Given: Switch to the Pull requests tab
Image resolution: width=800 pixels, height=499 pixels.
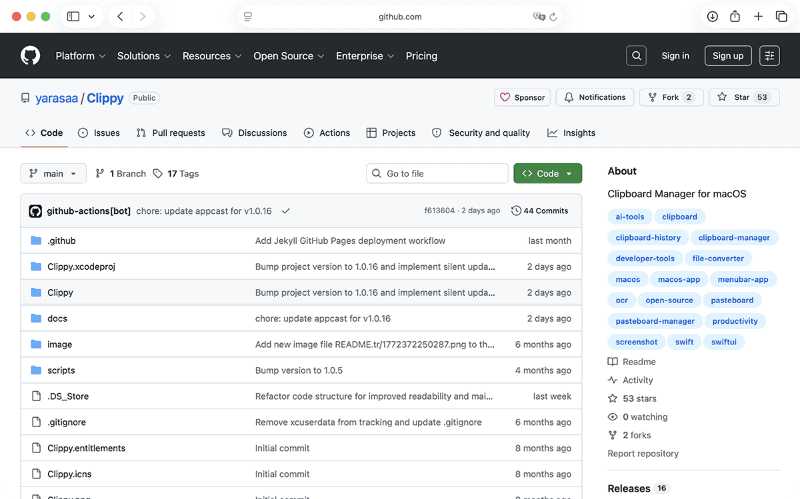Looking at the screenshot, I should (170, 133).
